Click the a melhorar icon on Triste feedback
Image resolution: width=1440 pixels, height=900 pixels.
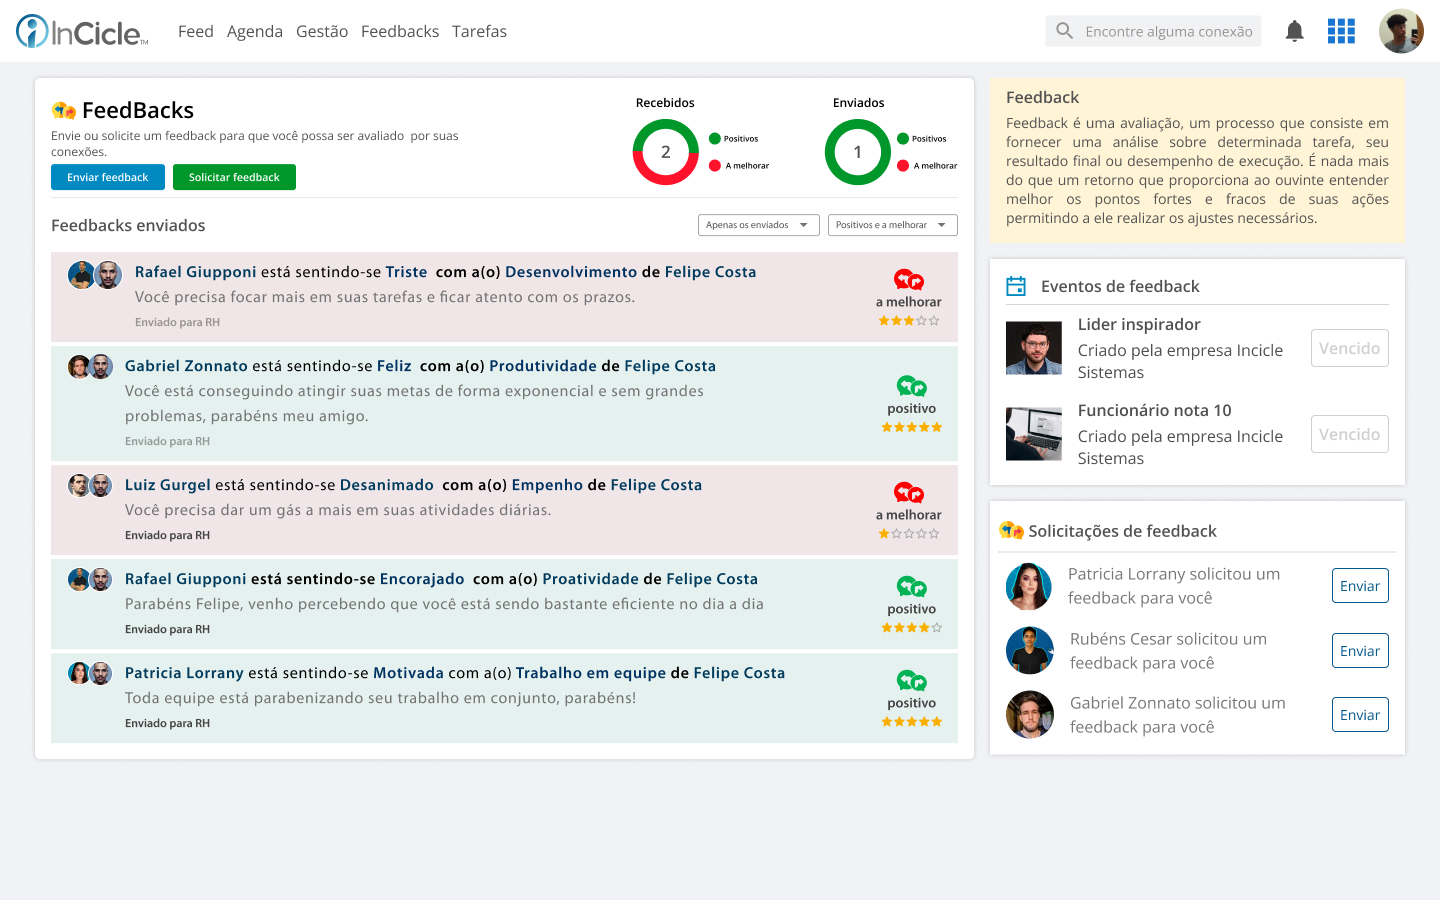[908, 280]
